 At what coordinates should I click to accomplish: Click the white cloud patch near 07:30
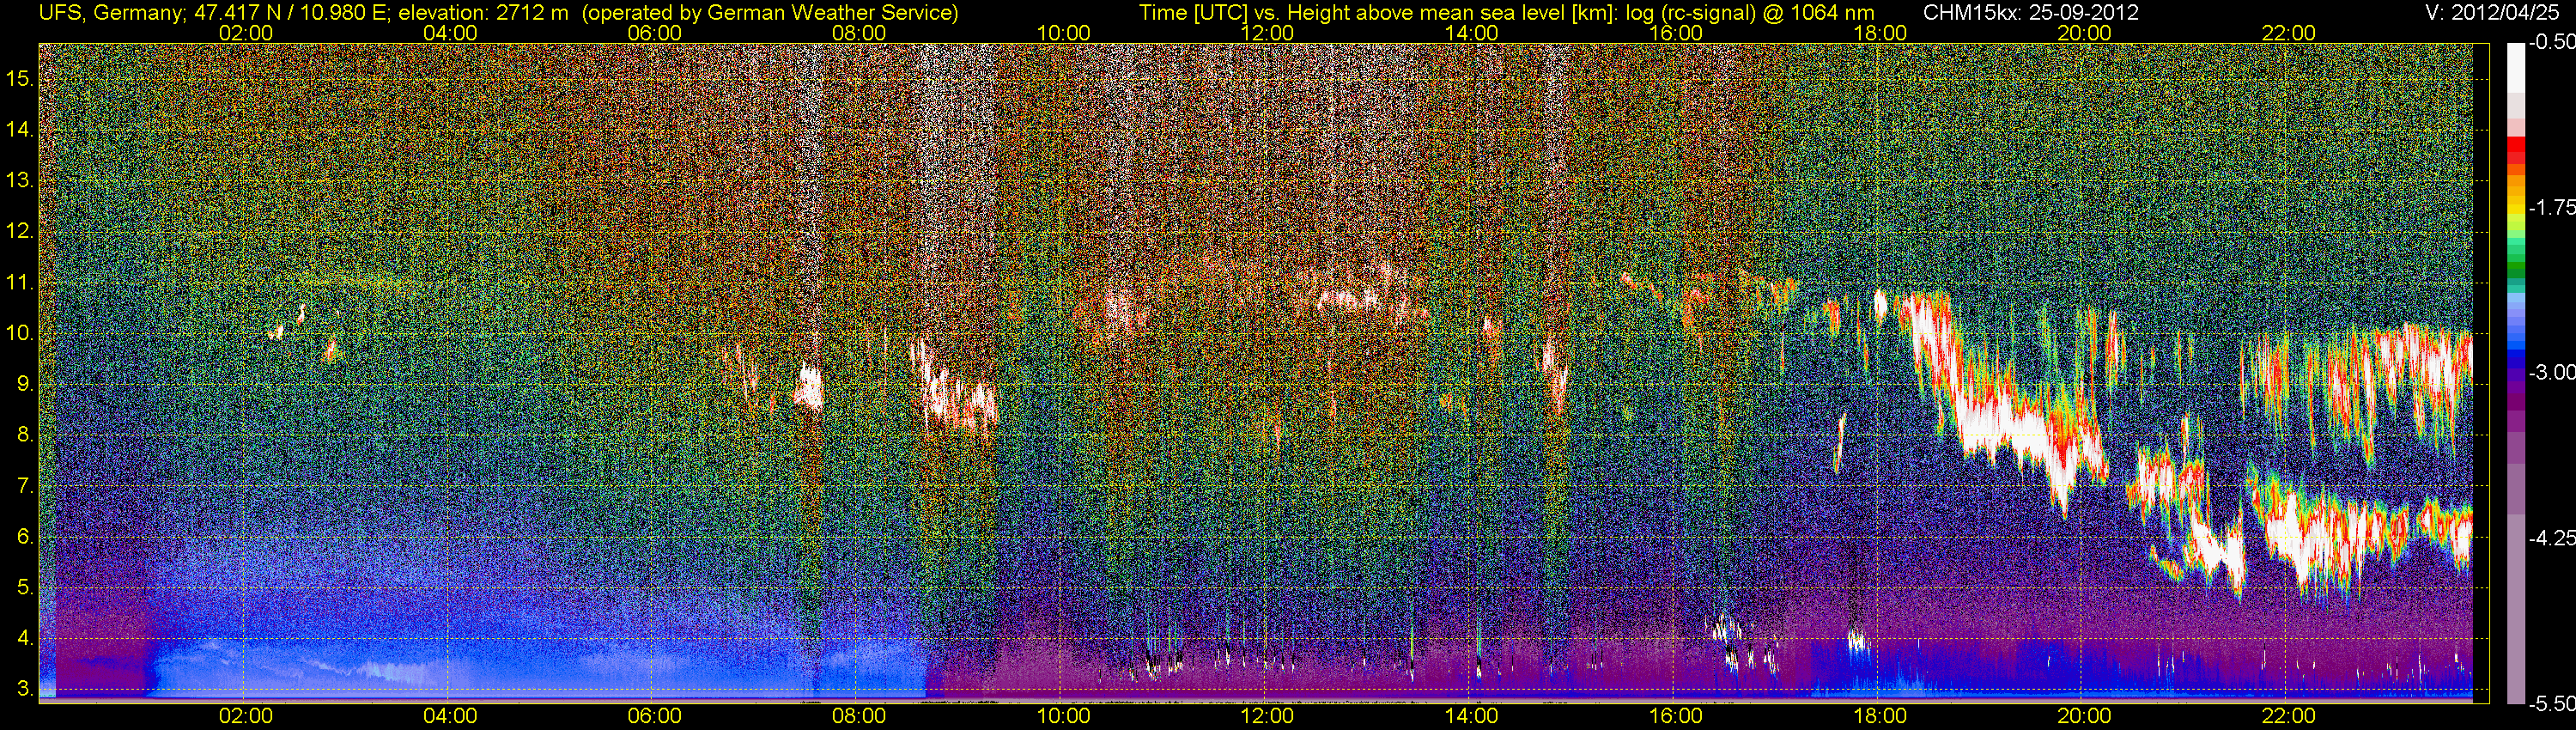pos(808,386)
